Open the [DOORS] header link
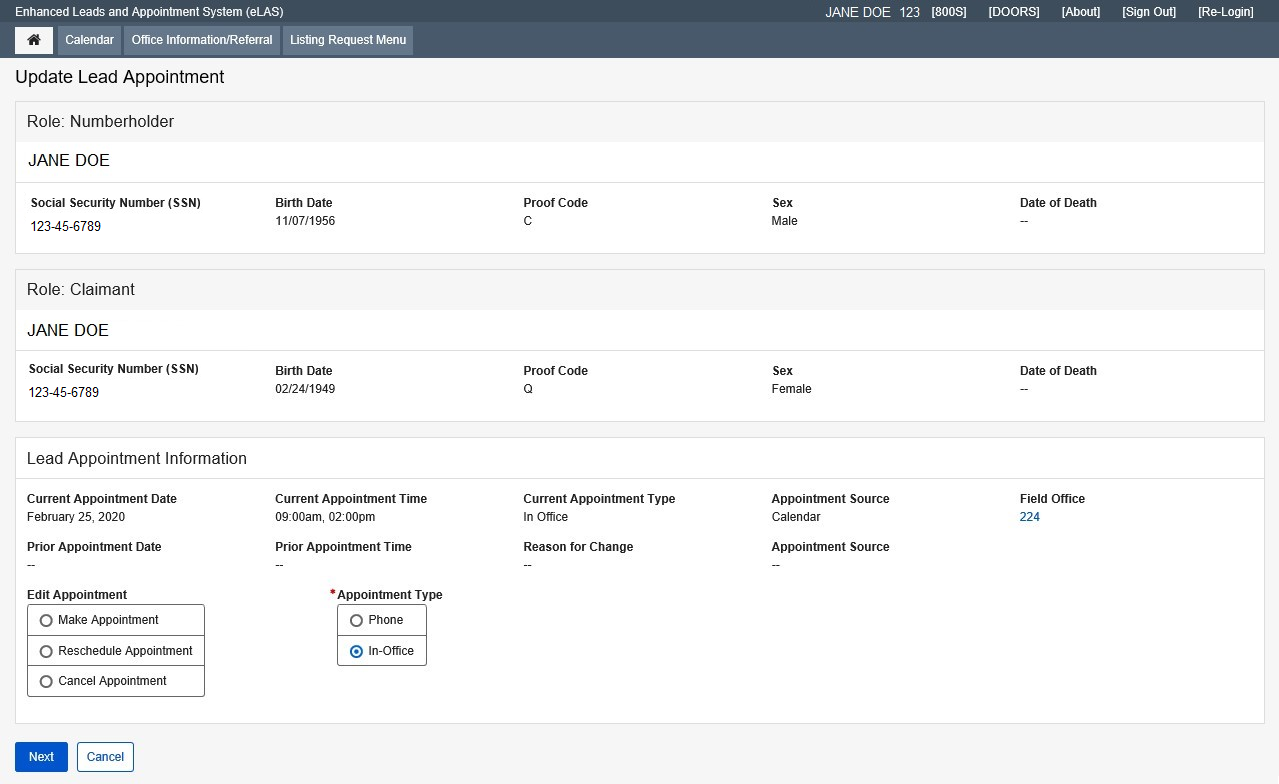This screenshot has height=784, width=1279. point(1014,12)
